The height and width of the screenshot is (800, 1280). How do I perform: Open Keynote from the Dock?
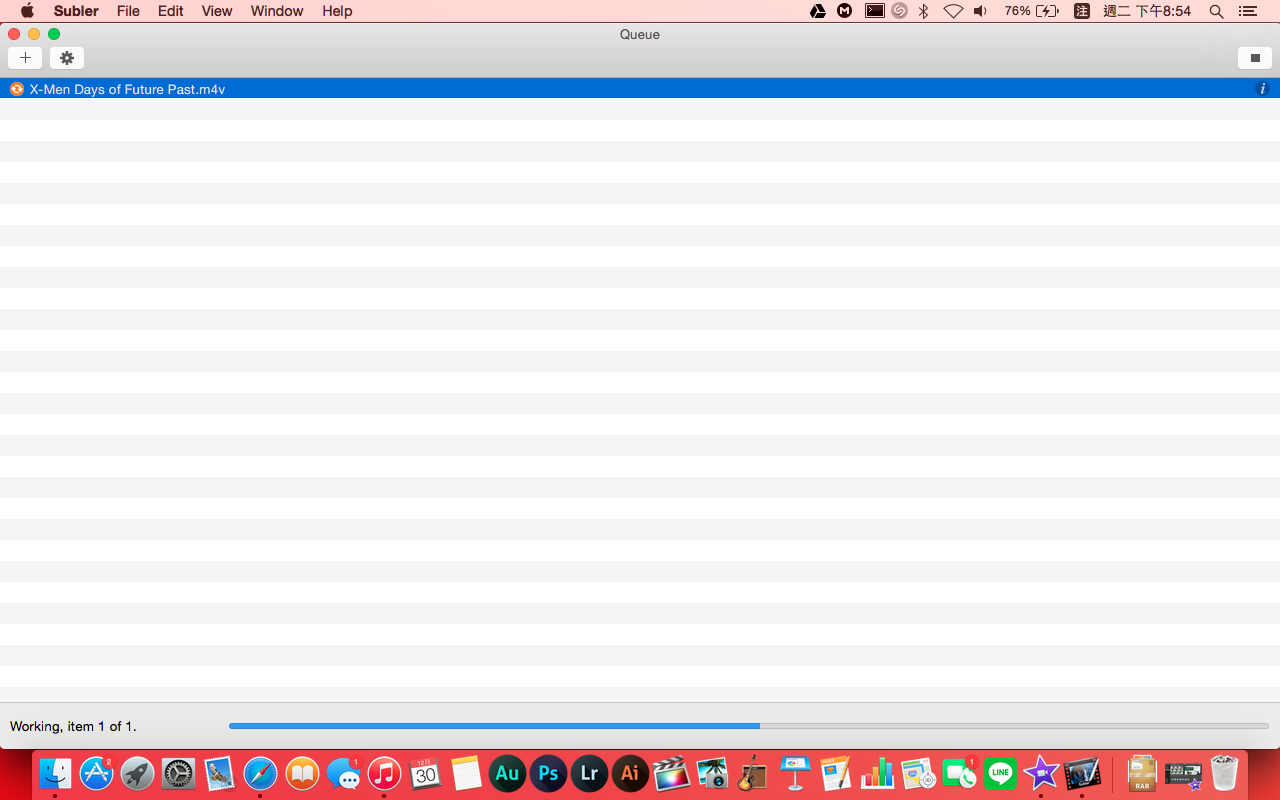[x=795, y=773]
